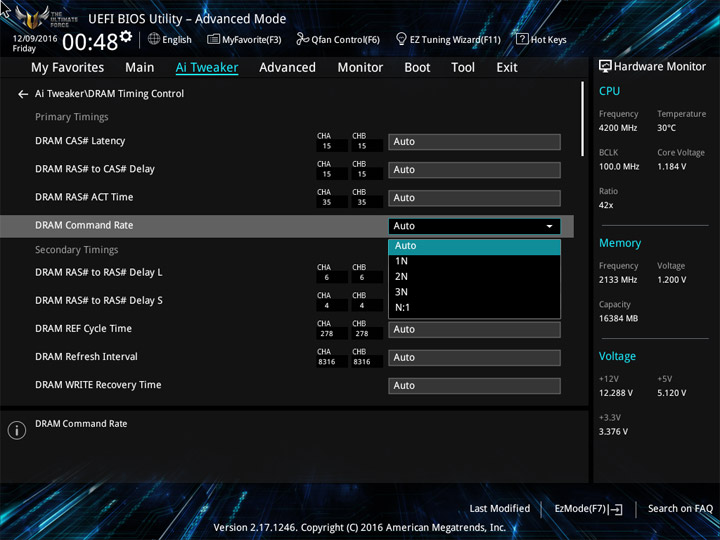Click memory frequency value 2133 MHz

pos(618,280)
